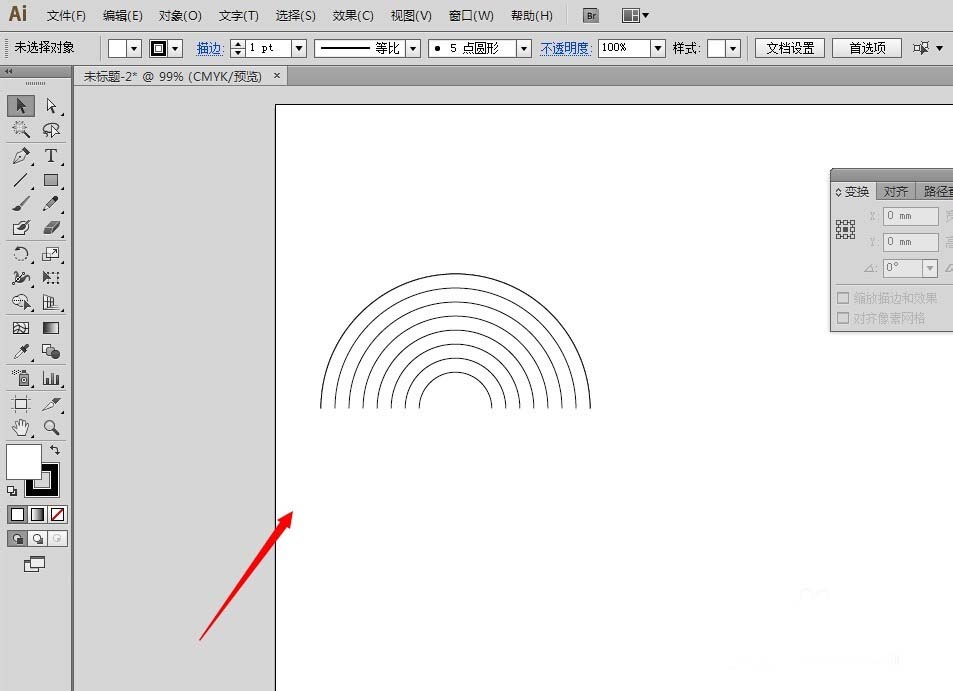
Task: Expand the rotation angle dropdown in Transform panel
Action: point(929,268)
